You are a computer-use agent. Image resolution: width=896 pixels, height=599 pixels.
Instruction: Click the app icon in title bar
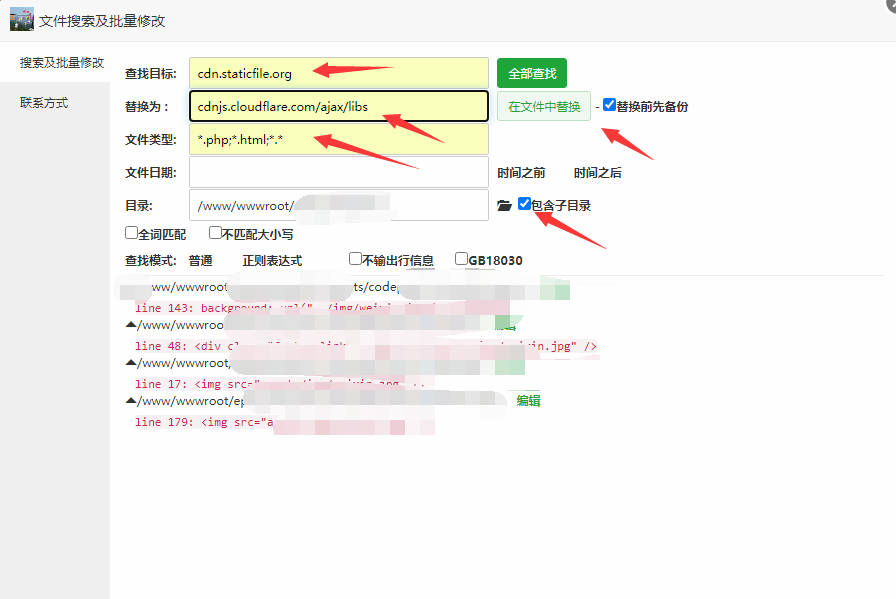pyautogui.click(x=22, y=19)
